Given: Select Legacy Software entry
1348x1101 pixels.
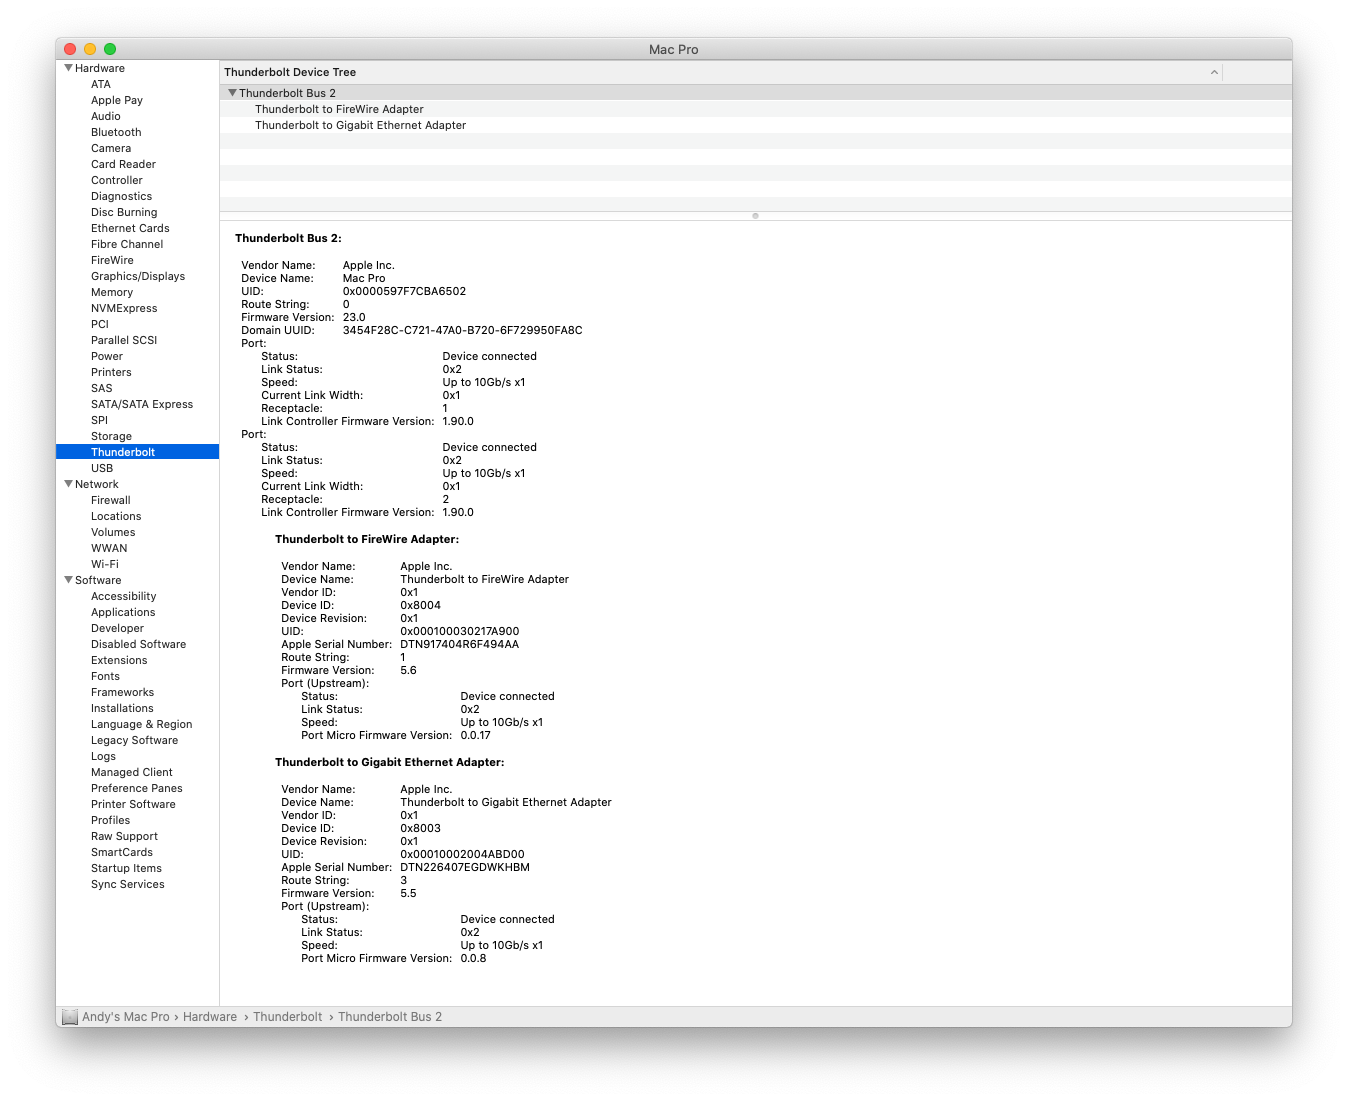Looking at the screenshot, I should pos(134,740).
